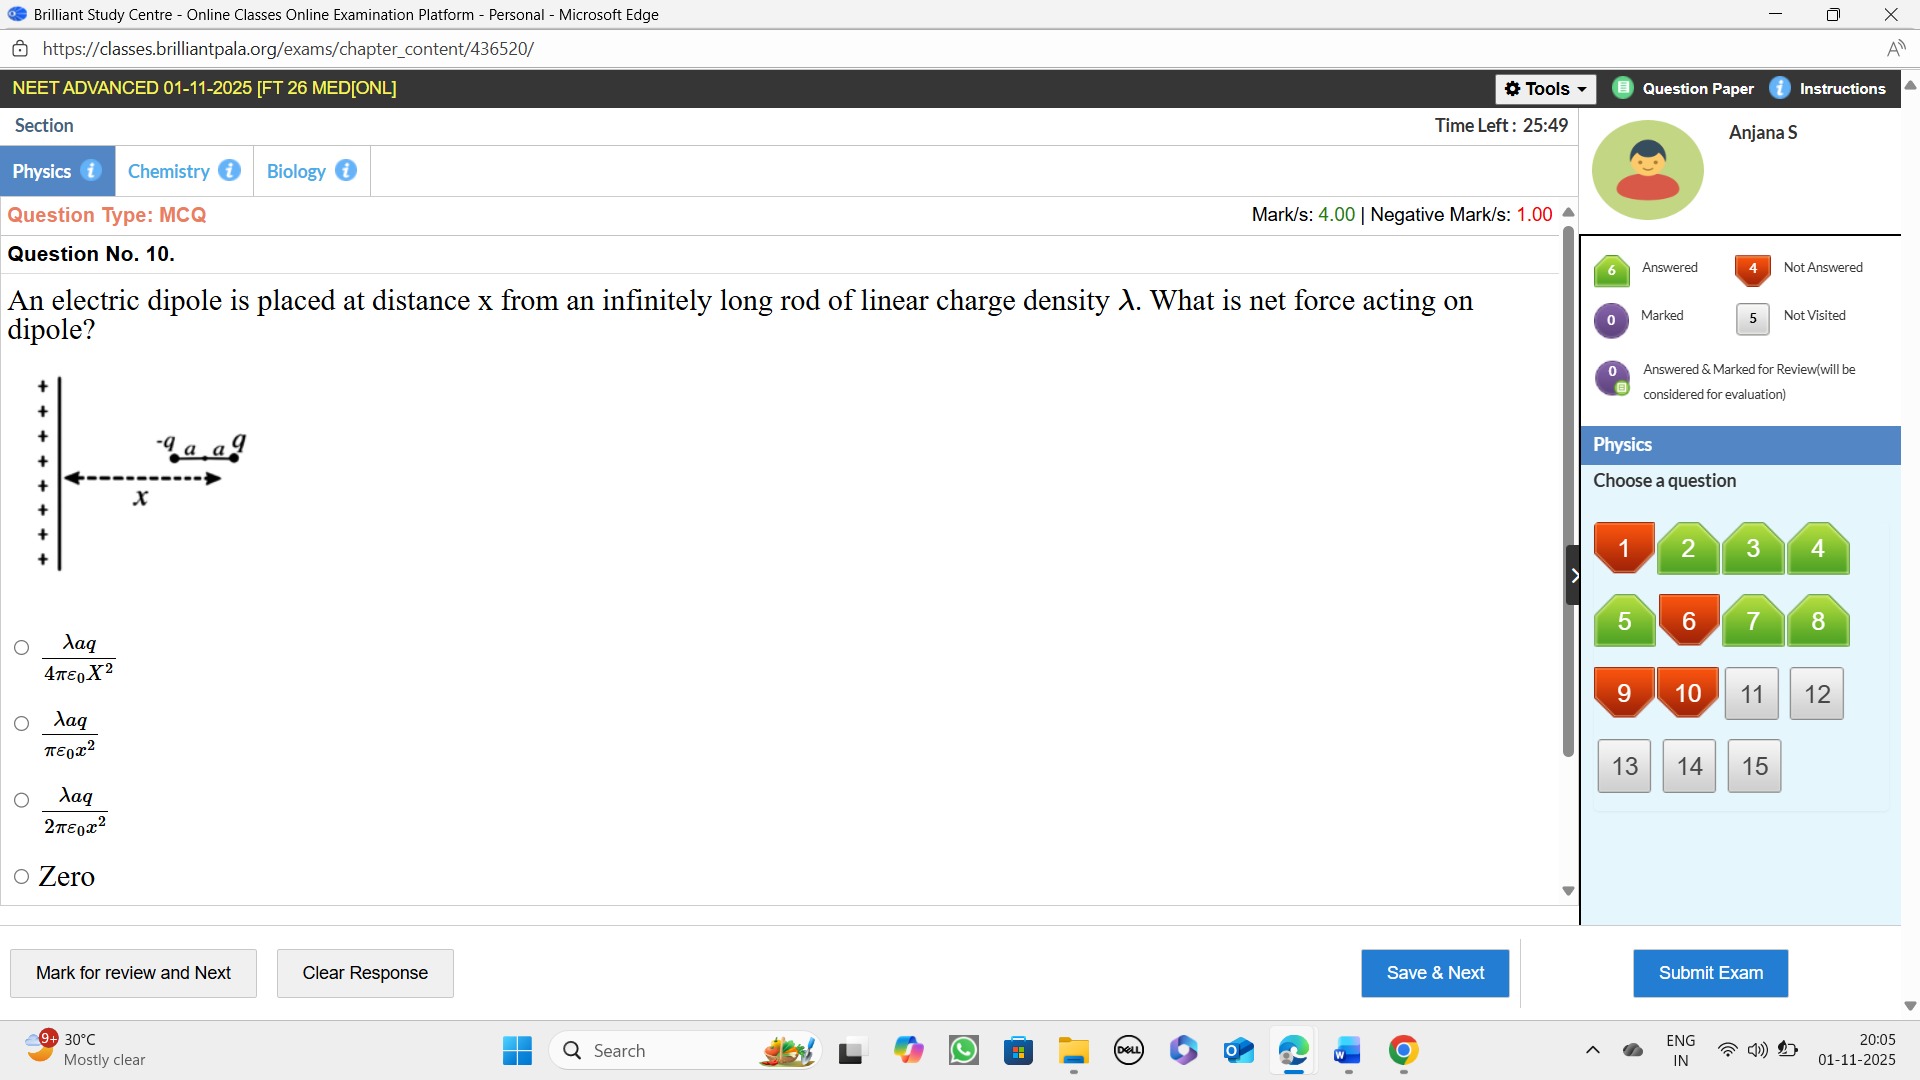Click the Physics section info icon
The width and height of the screenshot is (1920, 1080).
coord(91,171)
